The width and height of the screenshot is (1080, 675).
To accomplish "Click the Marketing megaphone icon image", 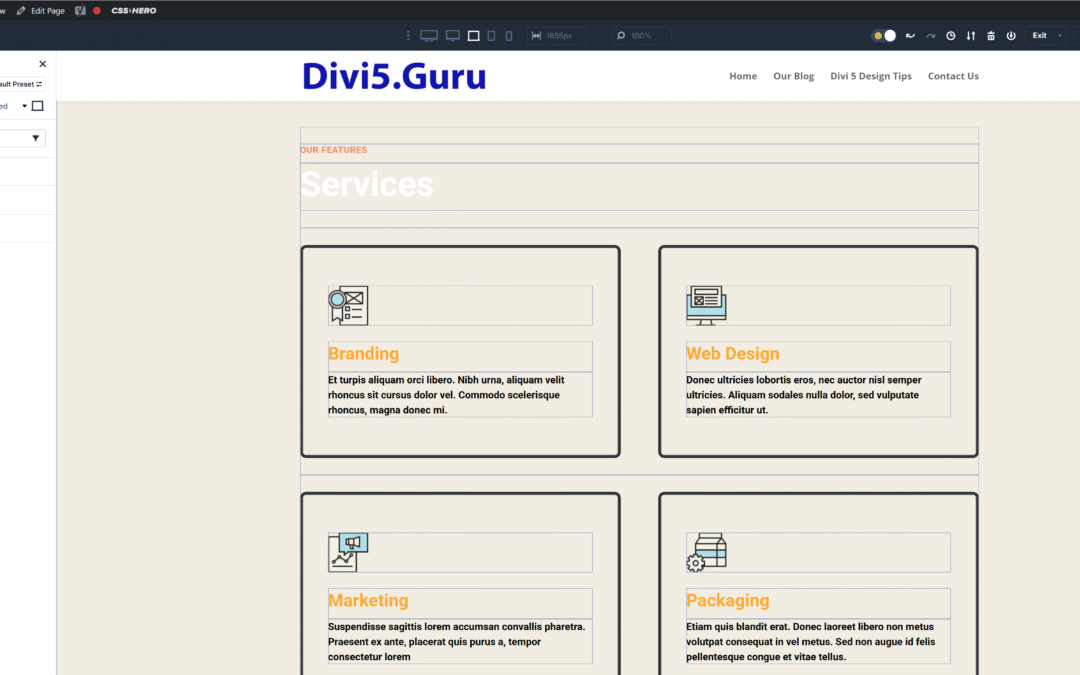I will coord(349,552).
